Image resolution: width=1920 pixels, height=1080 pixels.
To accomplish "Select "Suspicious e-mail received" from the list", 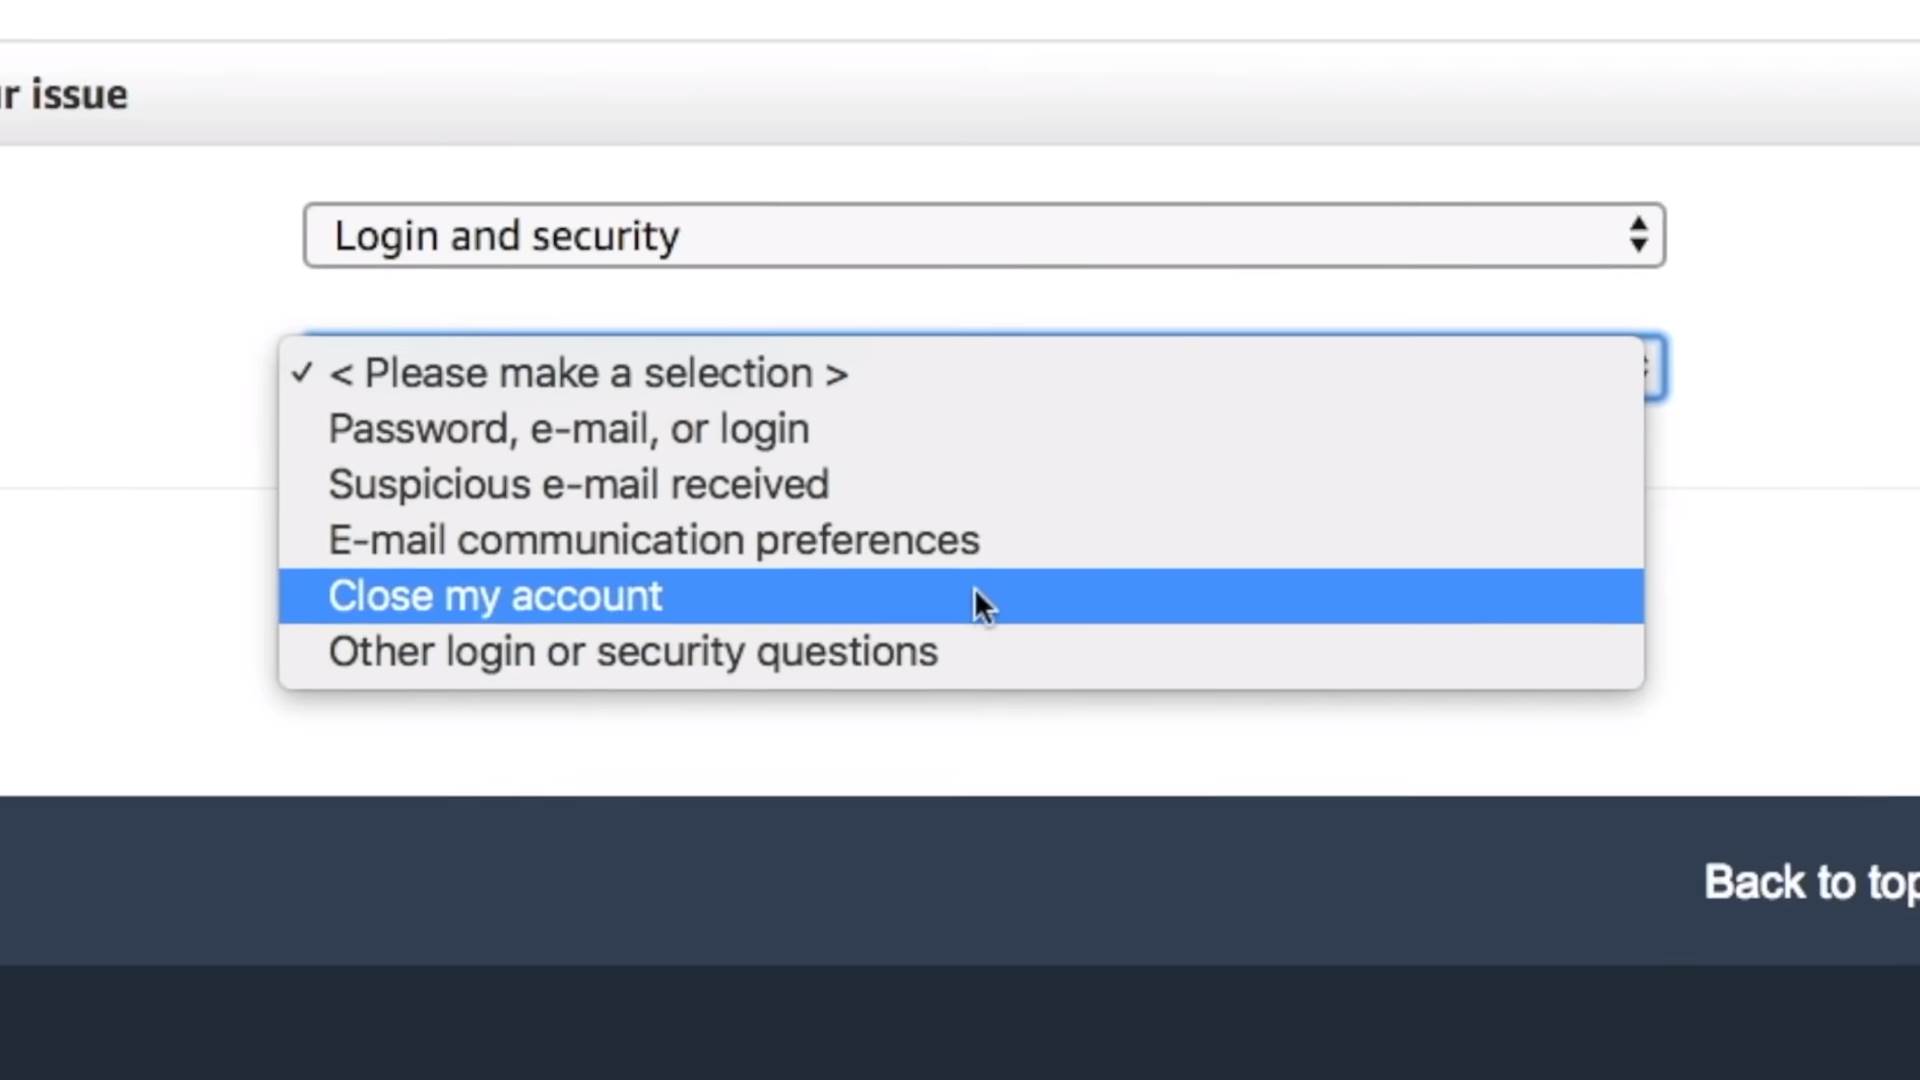I will [579, 485].
